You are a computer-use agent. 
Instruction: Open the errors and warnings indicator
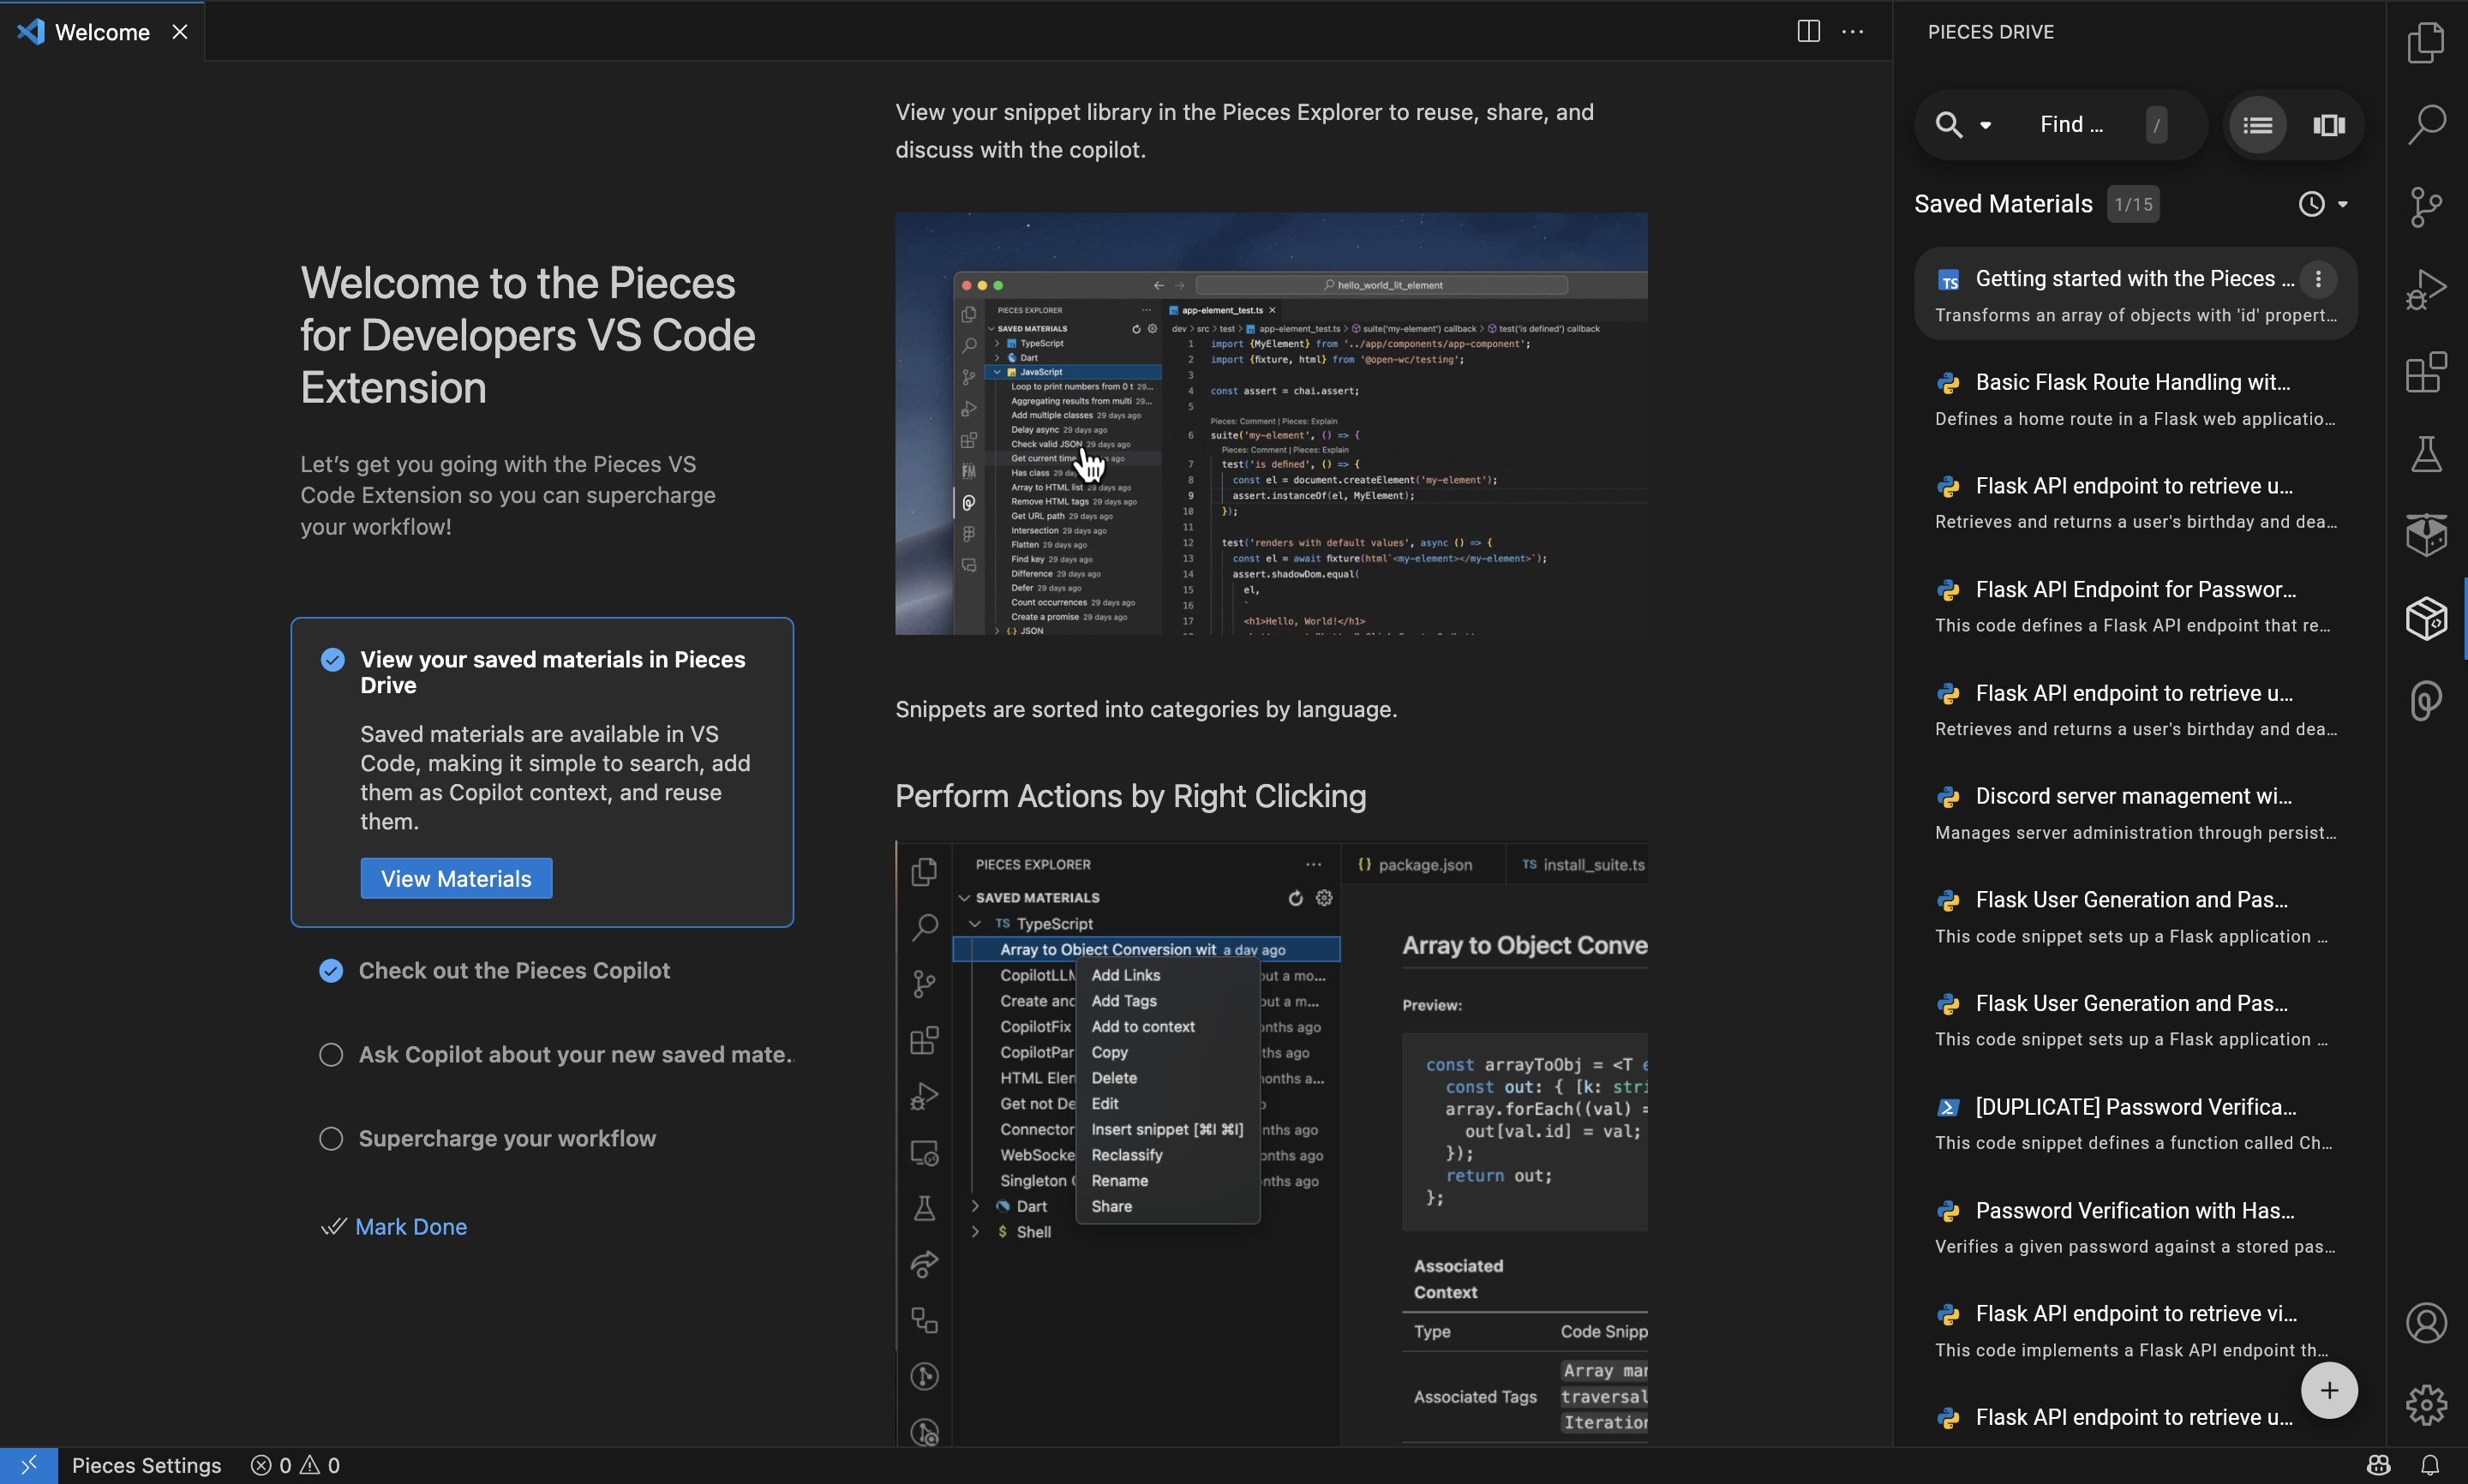point(295,1465)
